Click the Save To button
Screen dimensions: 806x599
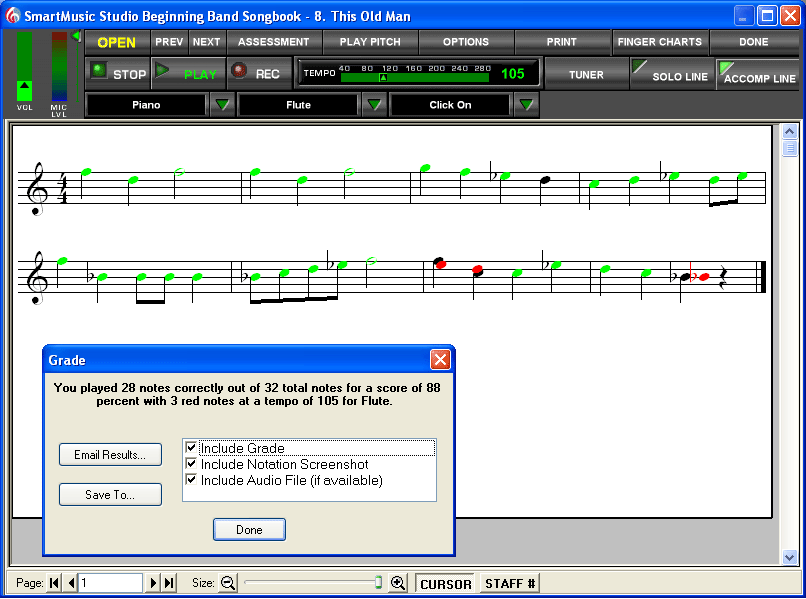pos(110,495)
